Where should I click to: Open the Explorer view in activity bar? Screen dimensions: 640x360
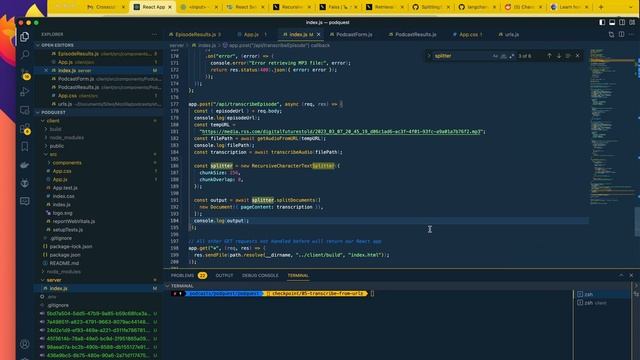click(24, 37)
